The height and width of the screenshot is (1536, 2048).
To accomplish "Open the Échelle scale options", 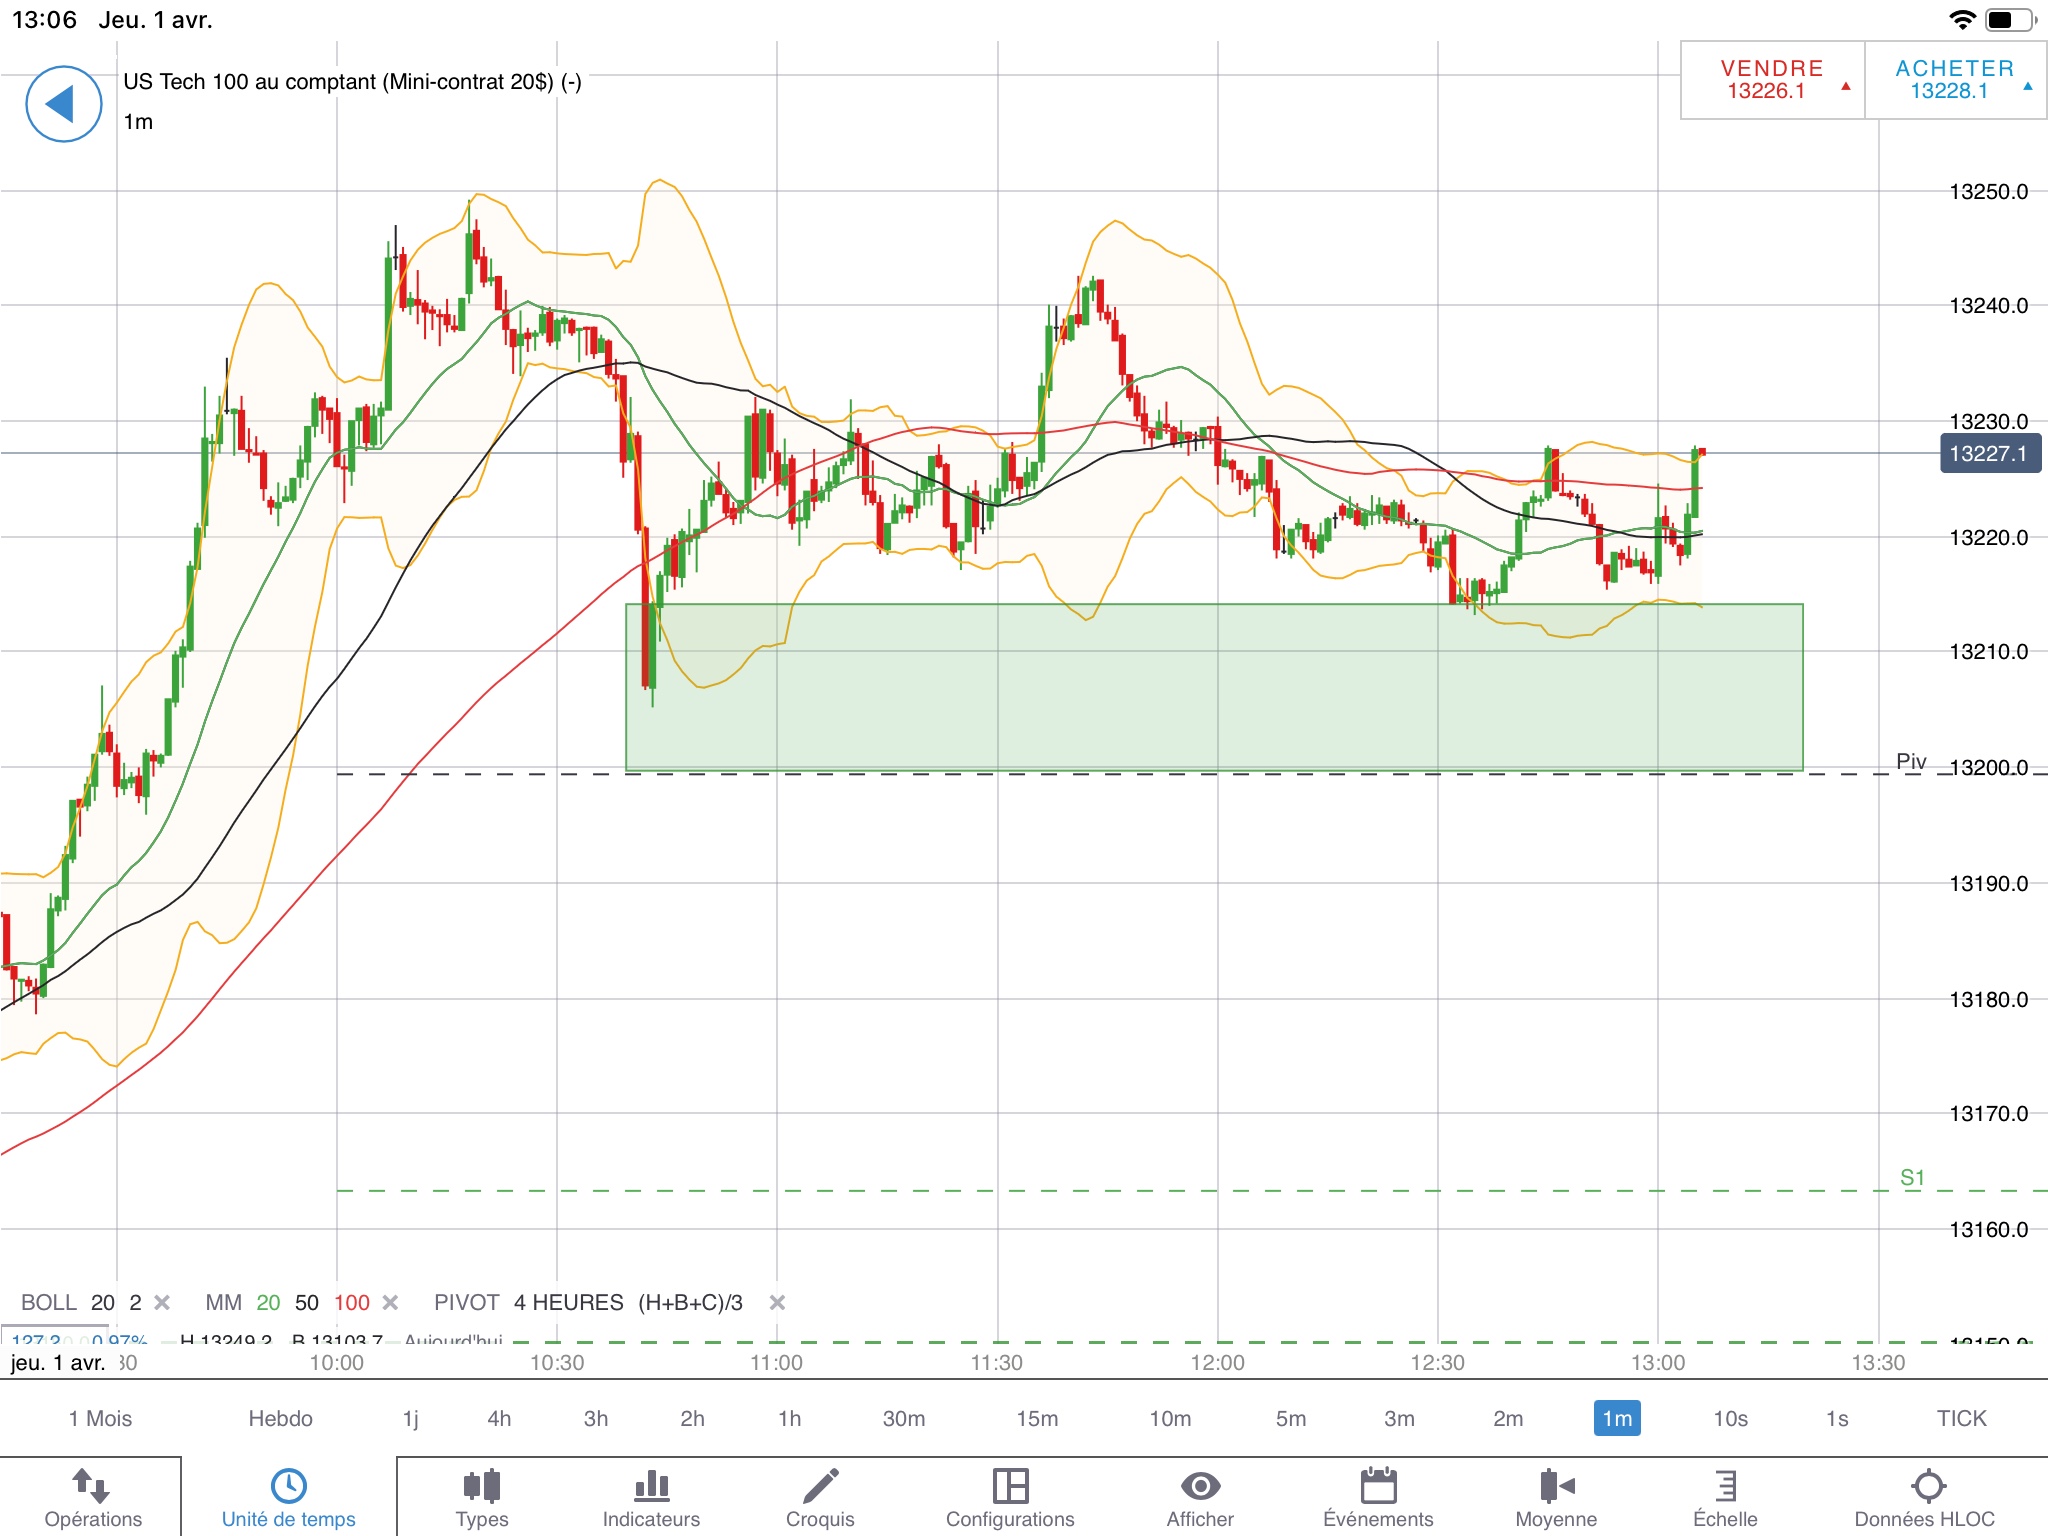I will click(1725, 1487).
